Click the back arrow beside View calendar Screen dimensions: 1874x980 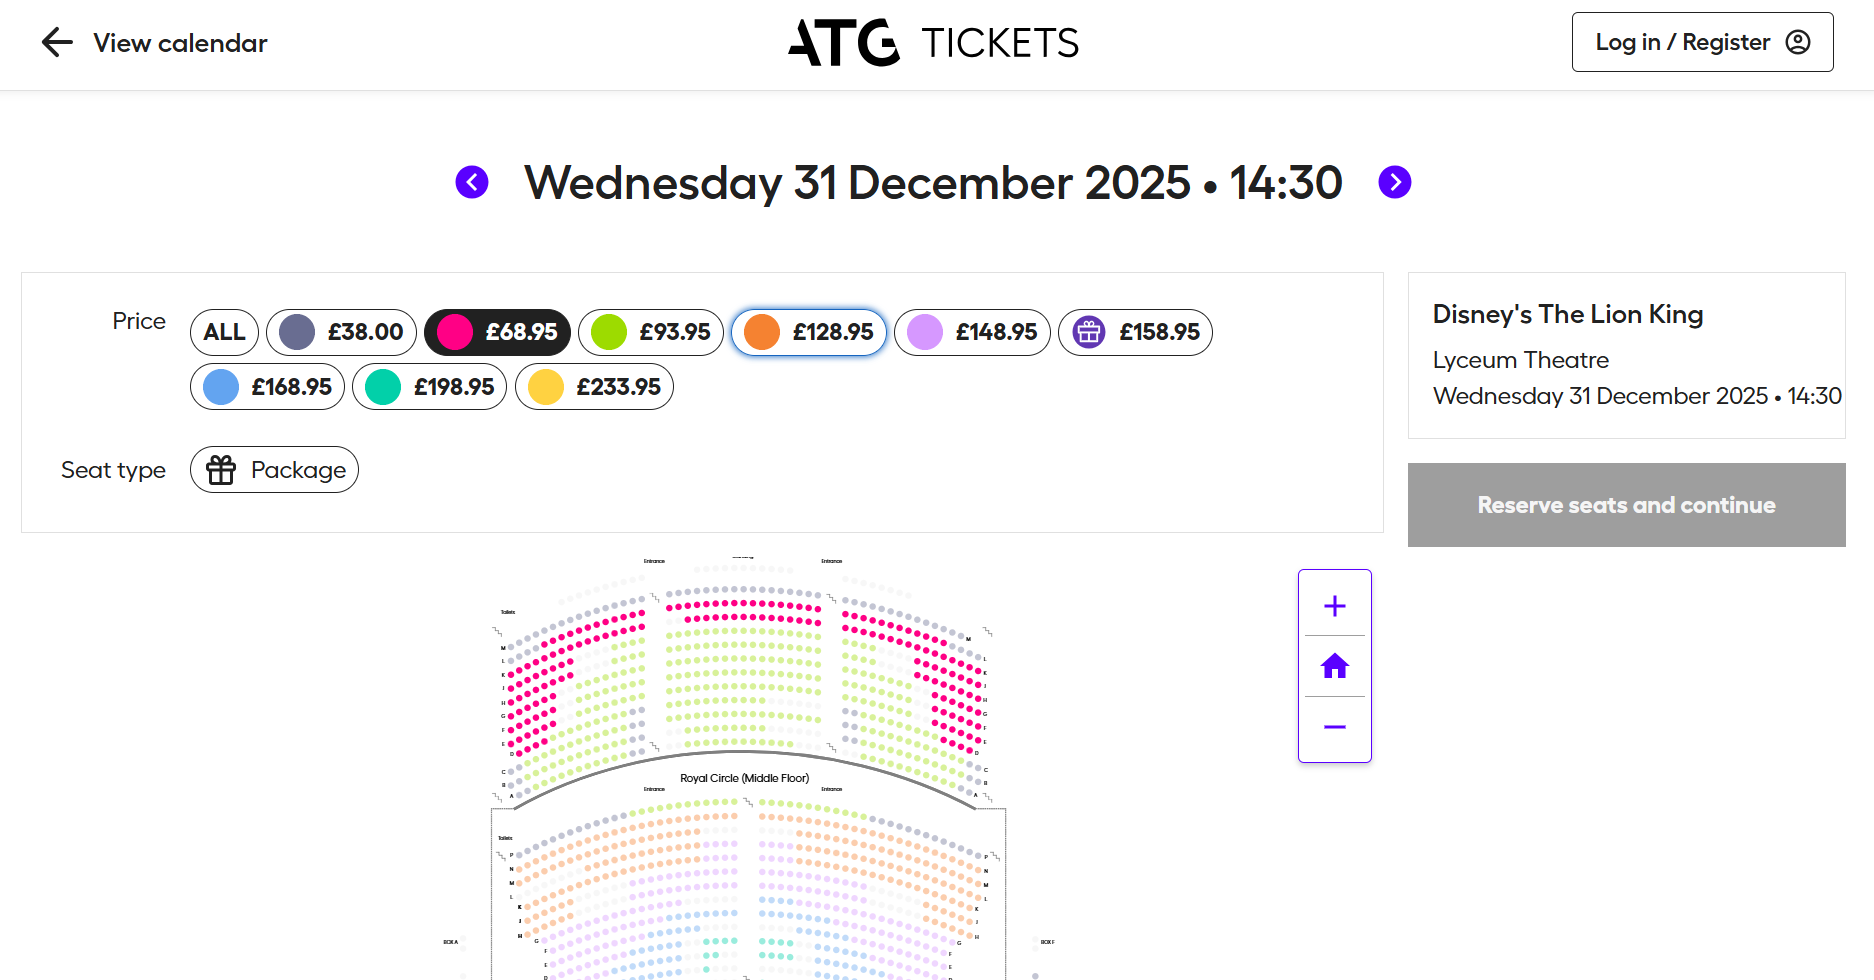pyautogui.click(x=57, y=43)
